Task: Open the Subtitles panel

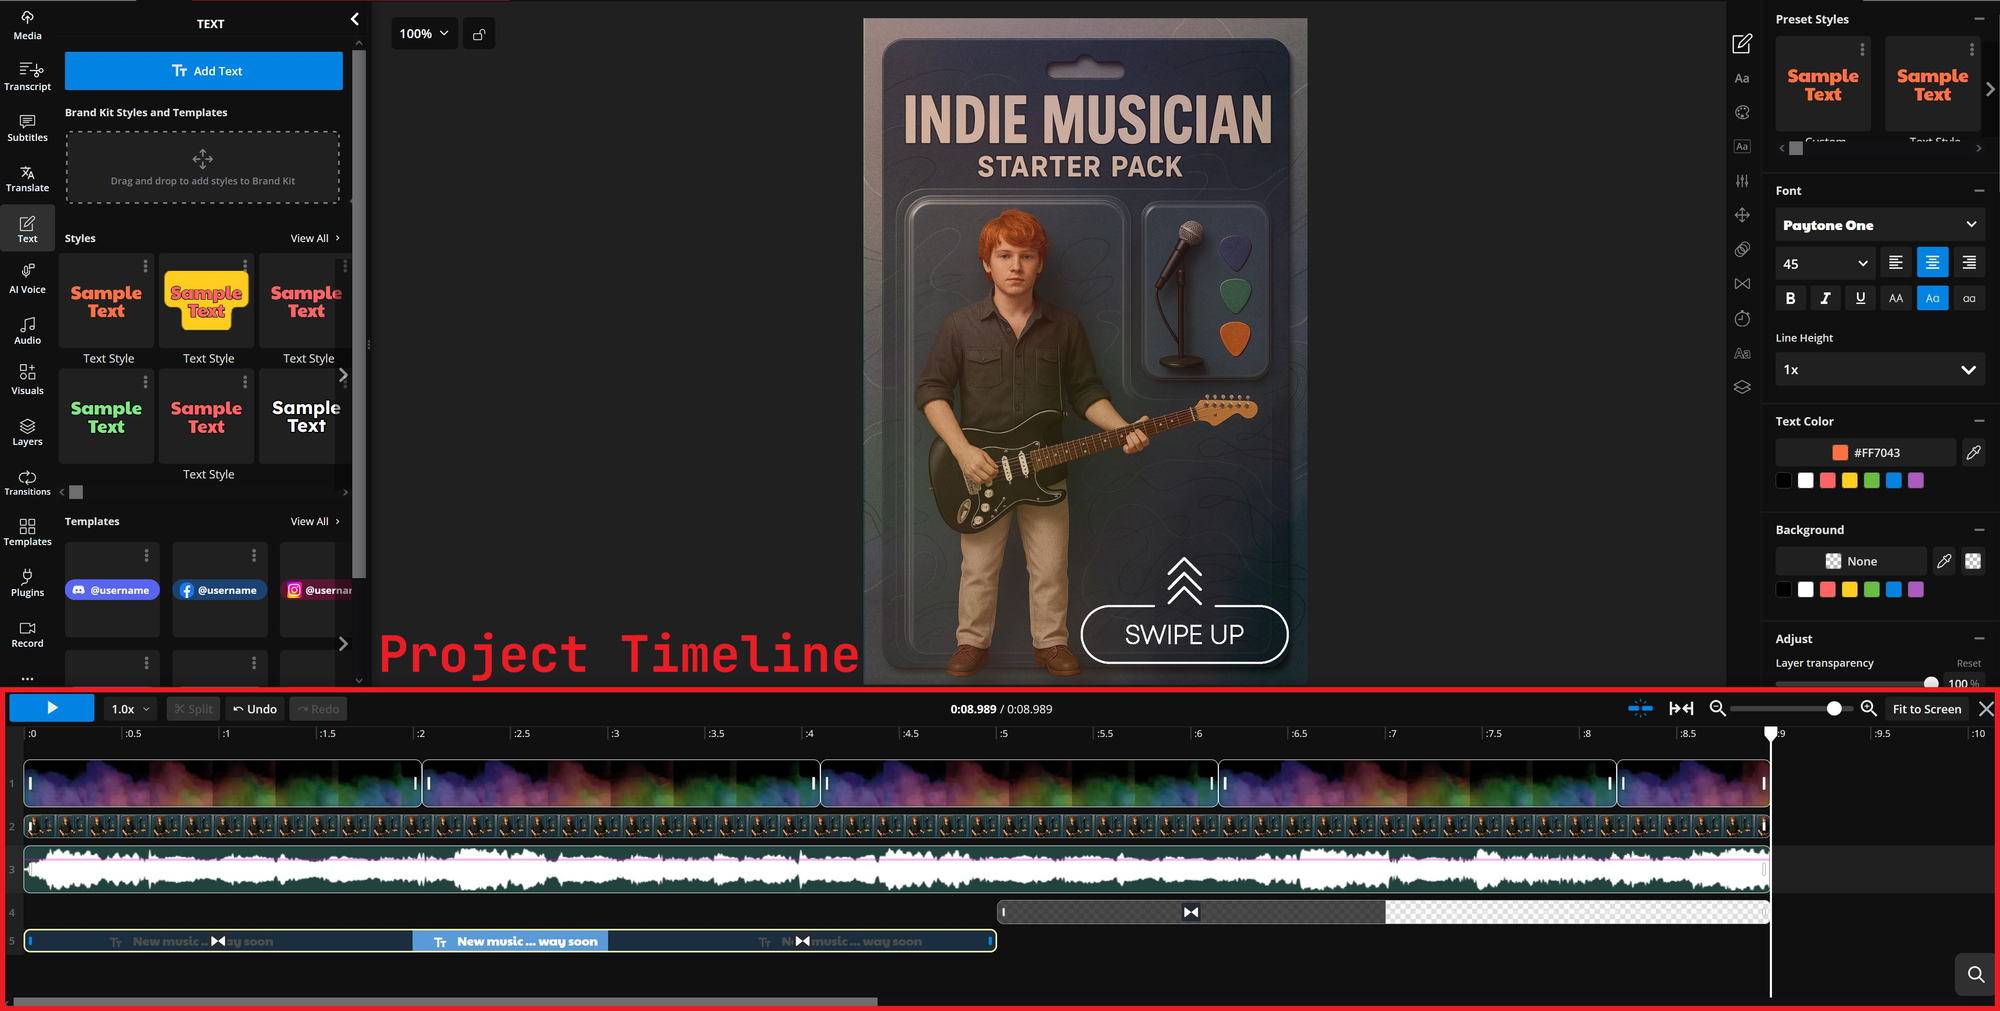Action: pos(27,127)
